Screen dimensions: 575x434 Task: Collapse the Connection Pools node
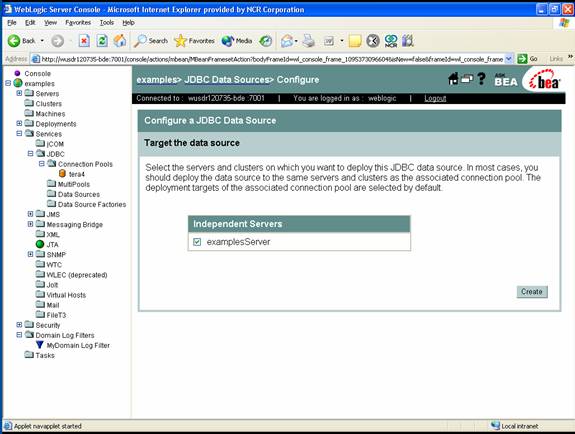[x=41, y=164]
